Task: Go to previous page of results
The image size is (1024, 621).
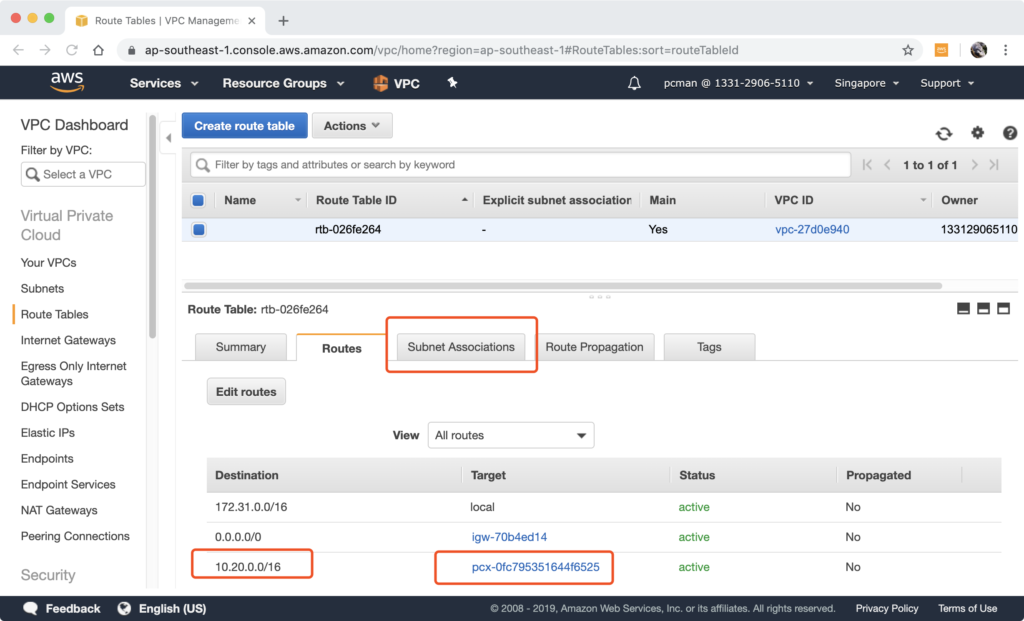Action: point(887,165)
